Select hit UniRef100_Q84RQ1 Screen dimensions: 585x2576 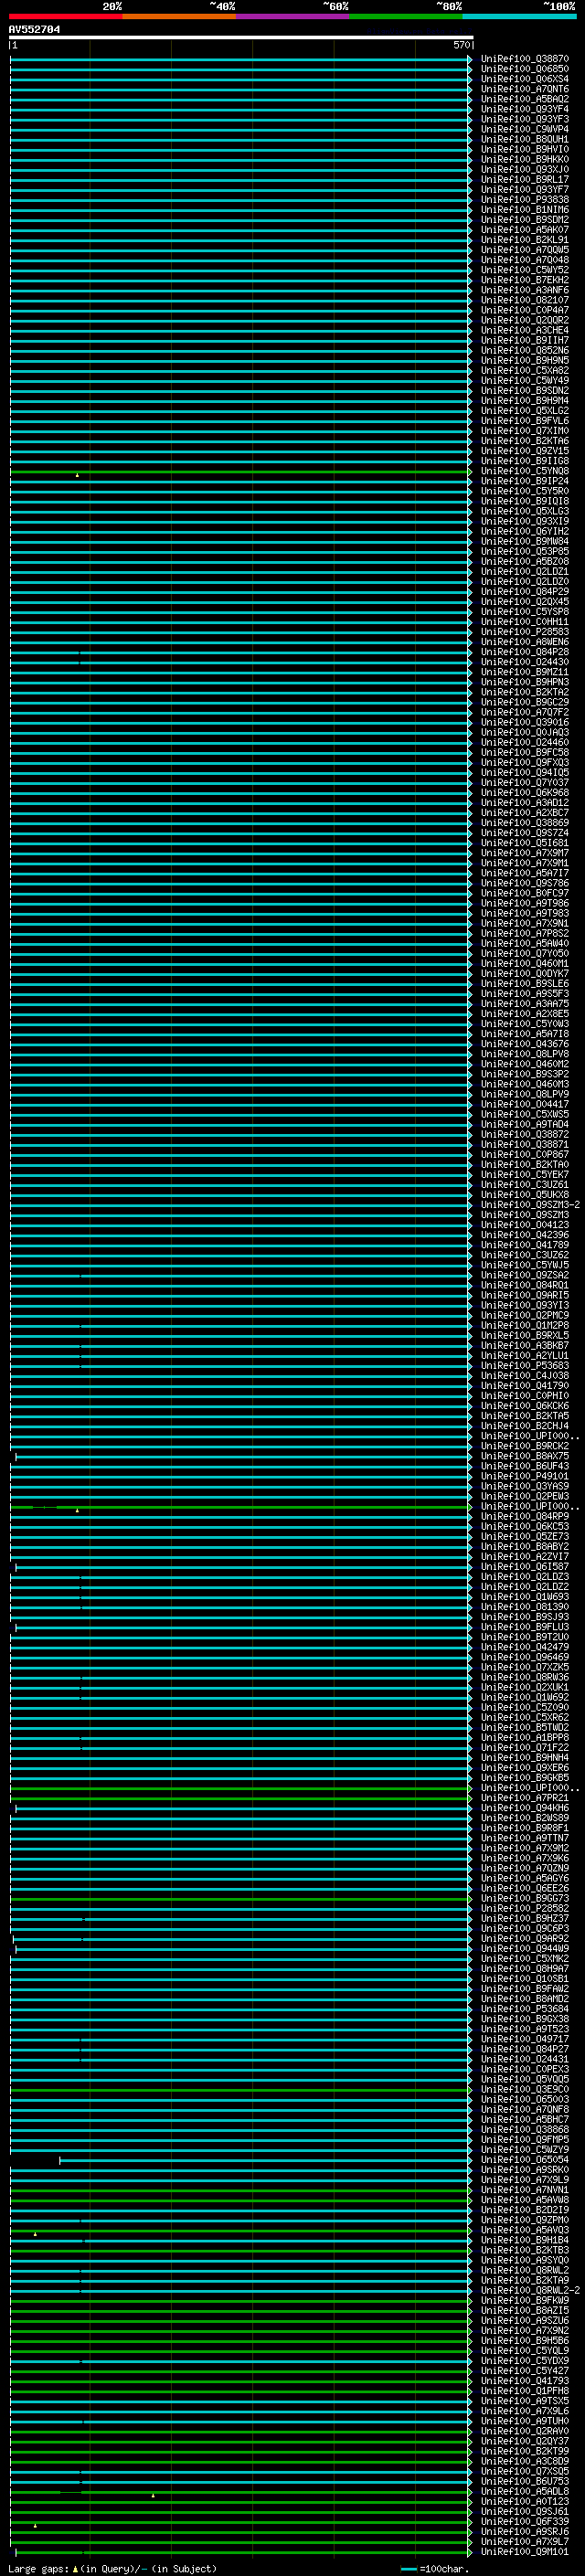pyautogui.click(x=525, y=1285)
